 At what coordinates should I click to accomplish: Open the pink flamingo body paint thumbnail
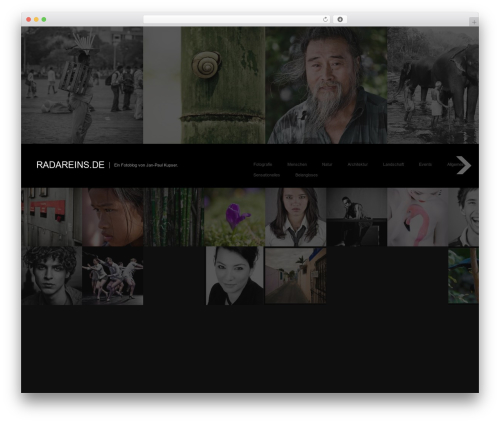click(418, 217)
